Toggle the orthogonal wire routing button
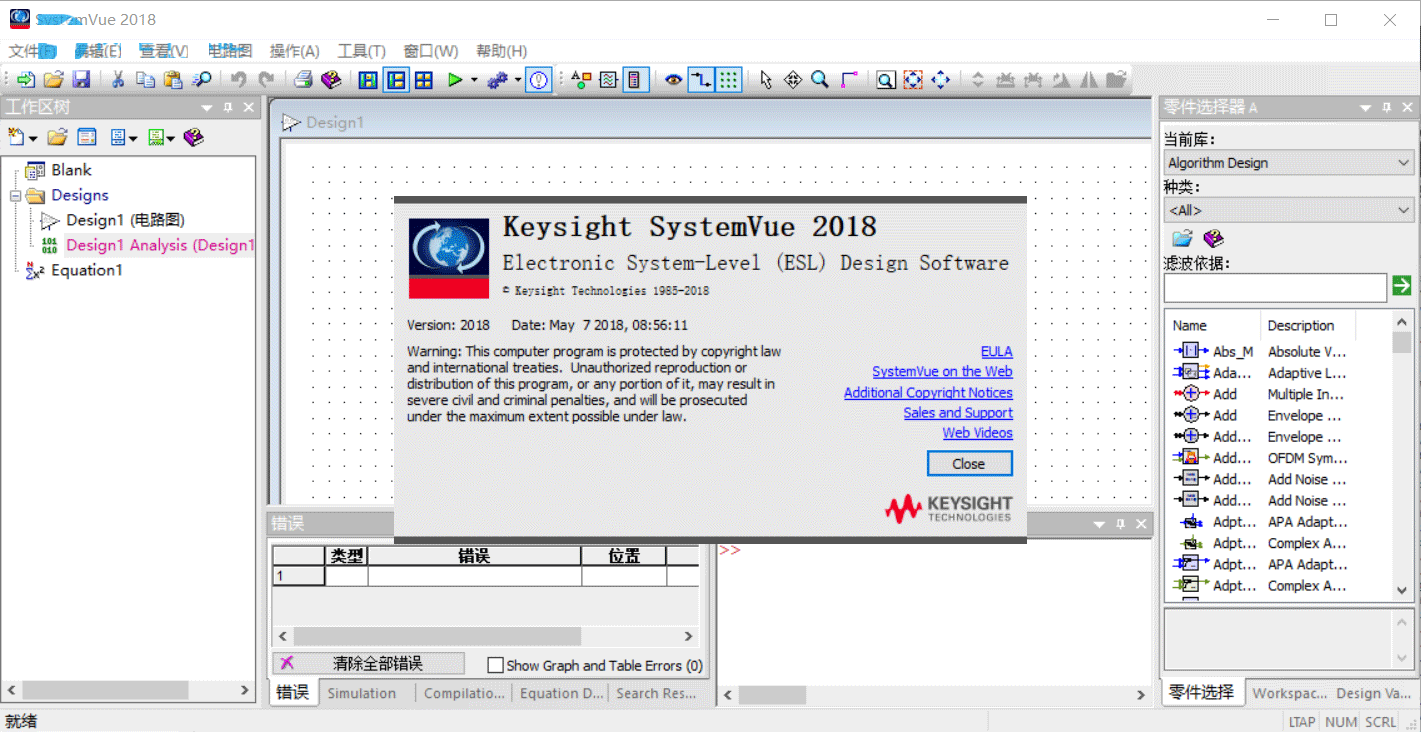Screen dimensions: 1421x732 pyautogui.click(x=701, y=80)
